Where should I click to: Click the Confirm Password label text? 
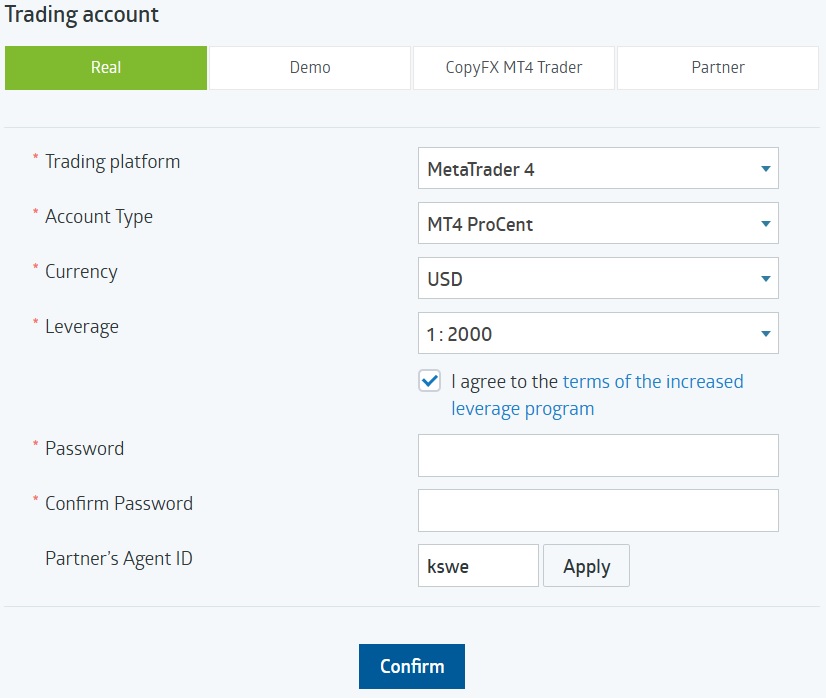click(119, 504)
